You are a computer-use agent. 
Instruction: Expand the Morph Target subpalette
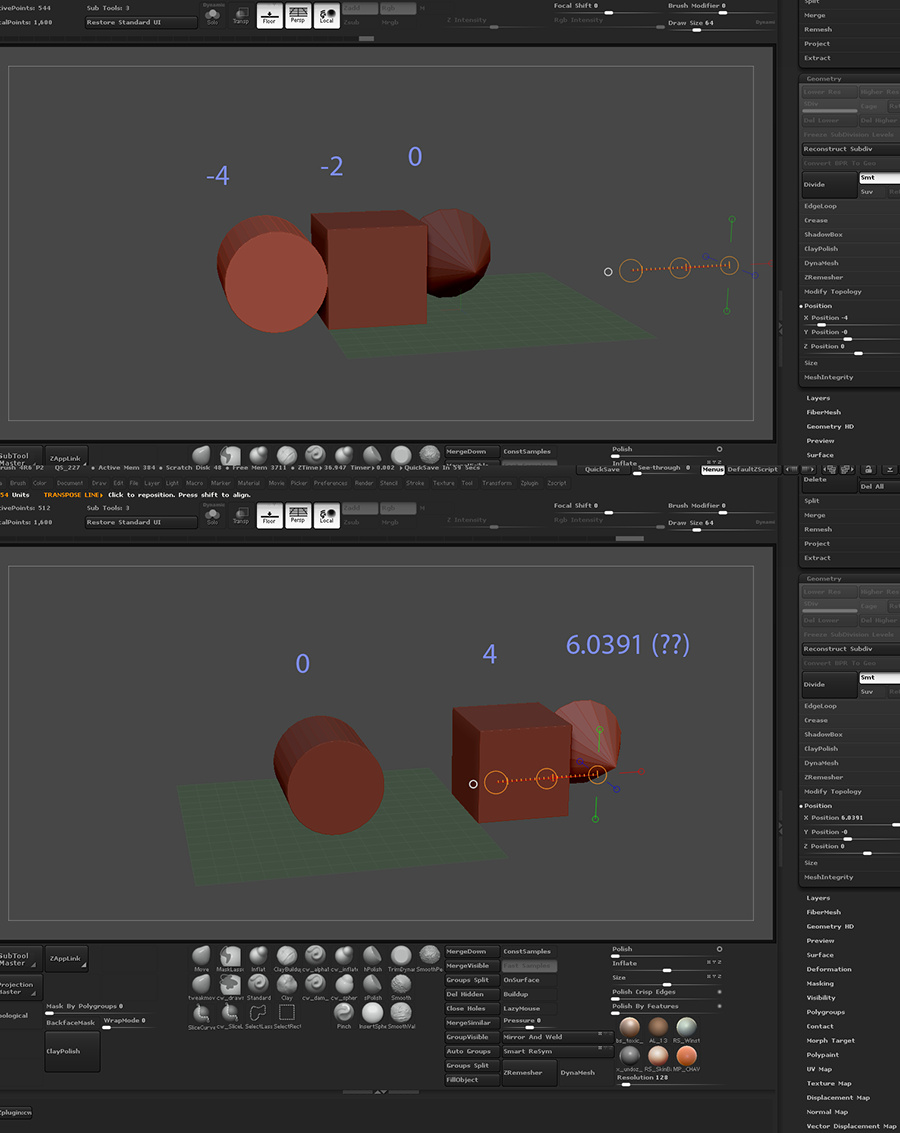click(x=831, y=1040)
